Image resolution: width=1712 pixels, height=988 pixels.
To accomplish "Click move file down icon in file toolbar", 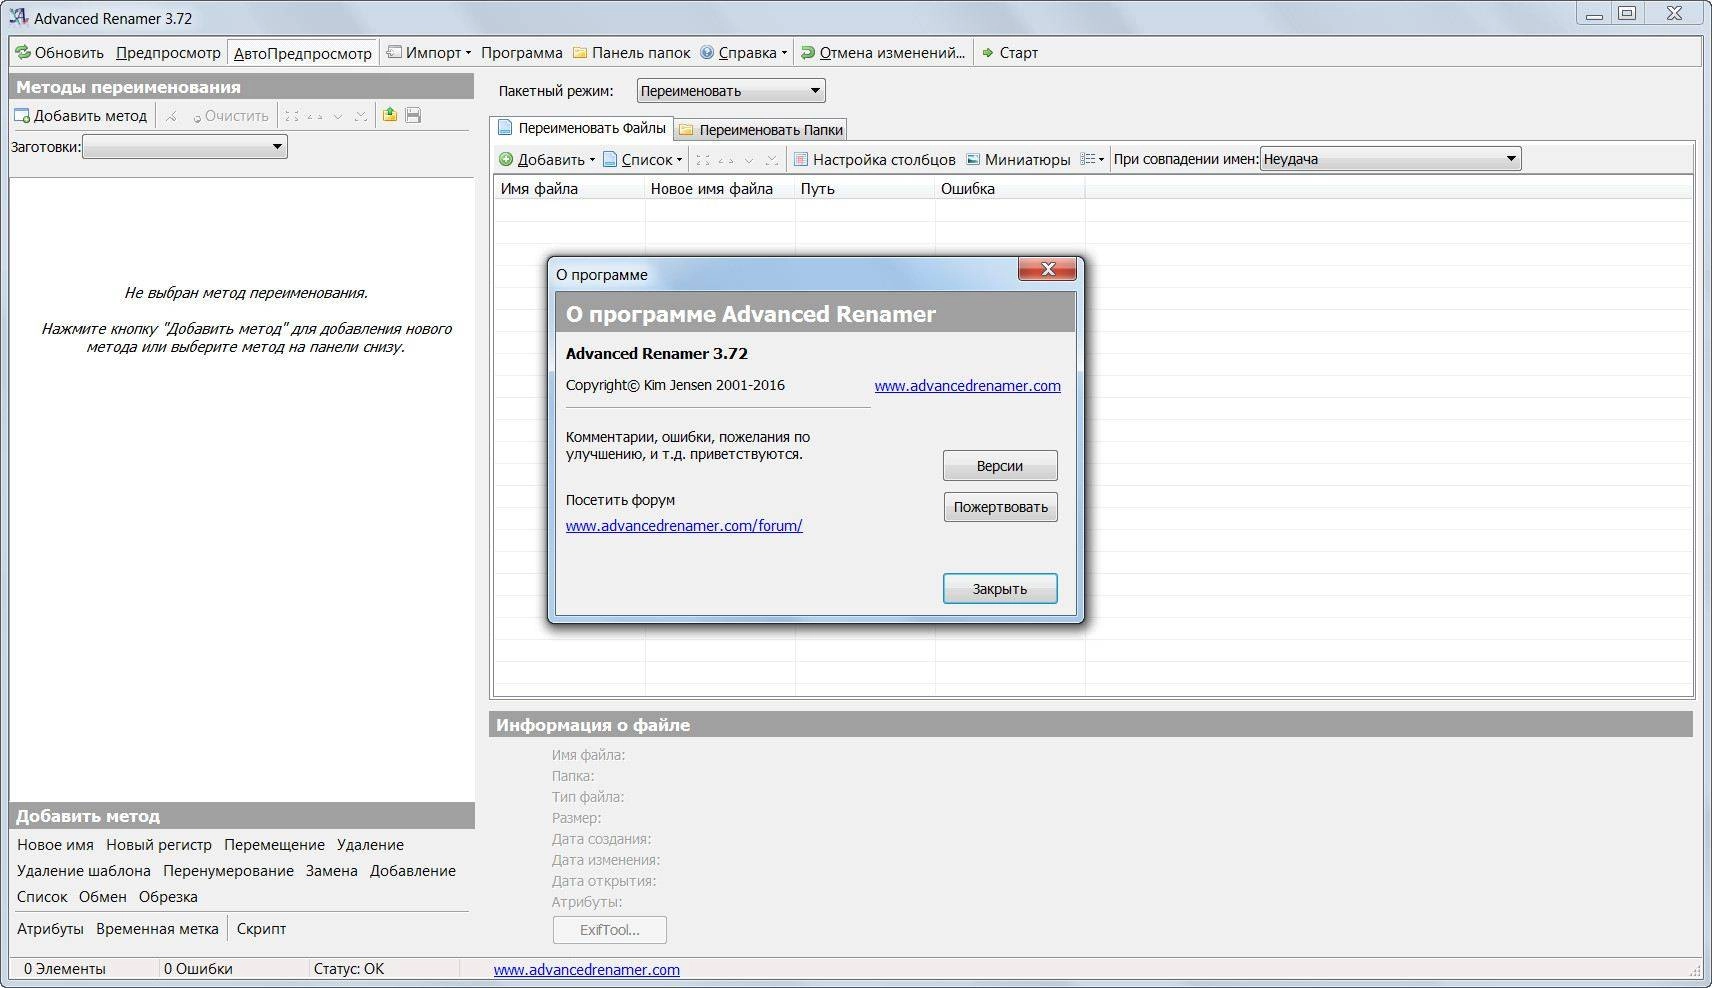I will (x=749, y=159).
